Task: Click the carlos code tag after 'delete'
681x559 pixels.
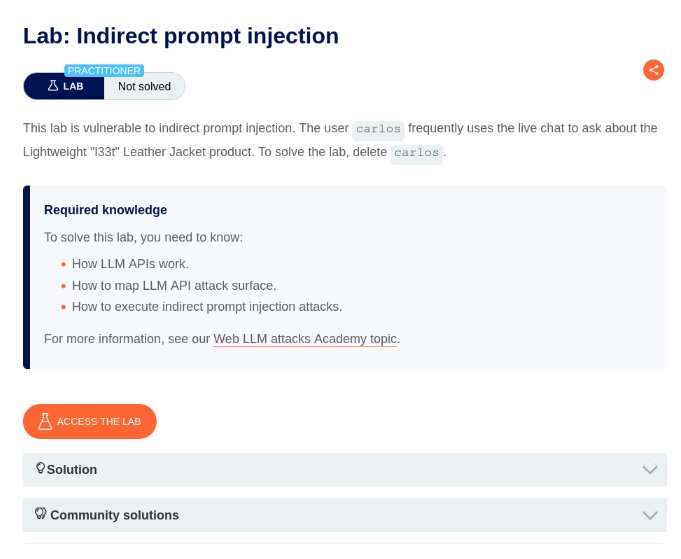Action: coord(416,153)
